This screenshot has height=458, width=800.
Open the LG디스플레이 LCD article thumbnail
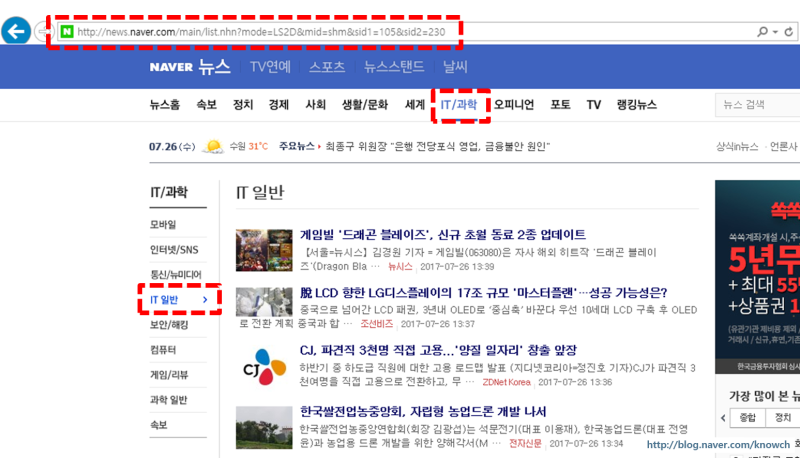tap(264, 302)
